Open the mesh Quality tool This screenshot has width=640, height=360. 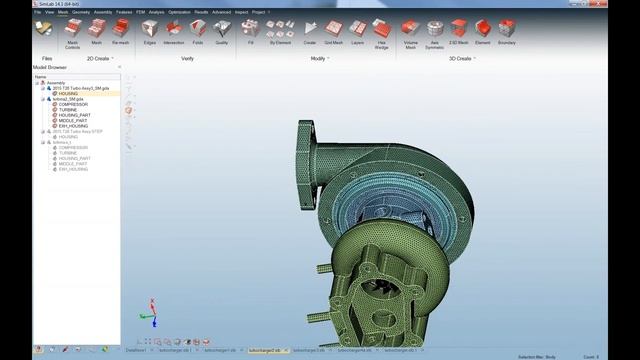point(222,32)
